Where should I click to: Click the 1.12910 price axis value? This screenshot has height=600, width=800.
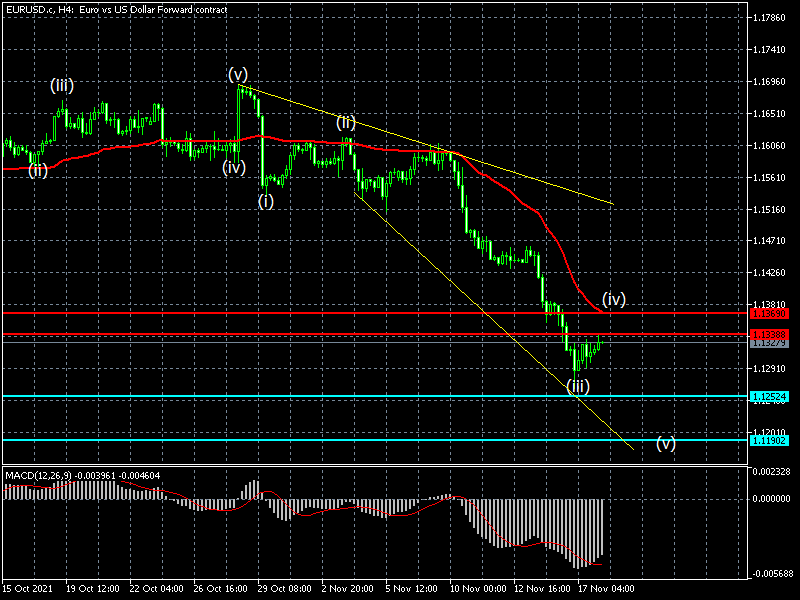click(769, 369)
